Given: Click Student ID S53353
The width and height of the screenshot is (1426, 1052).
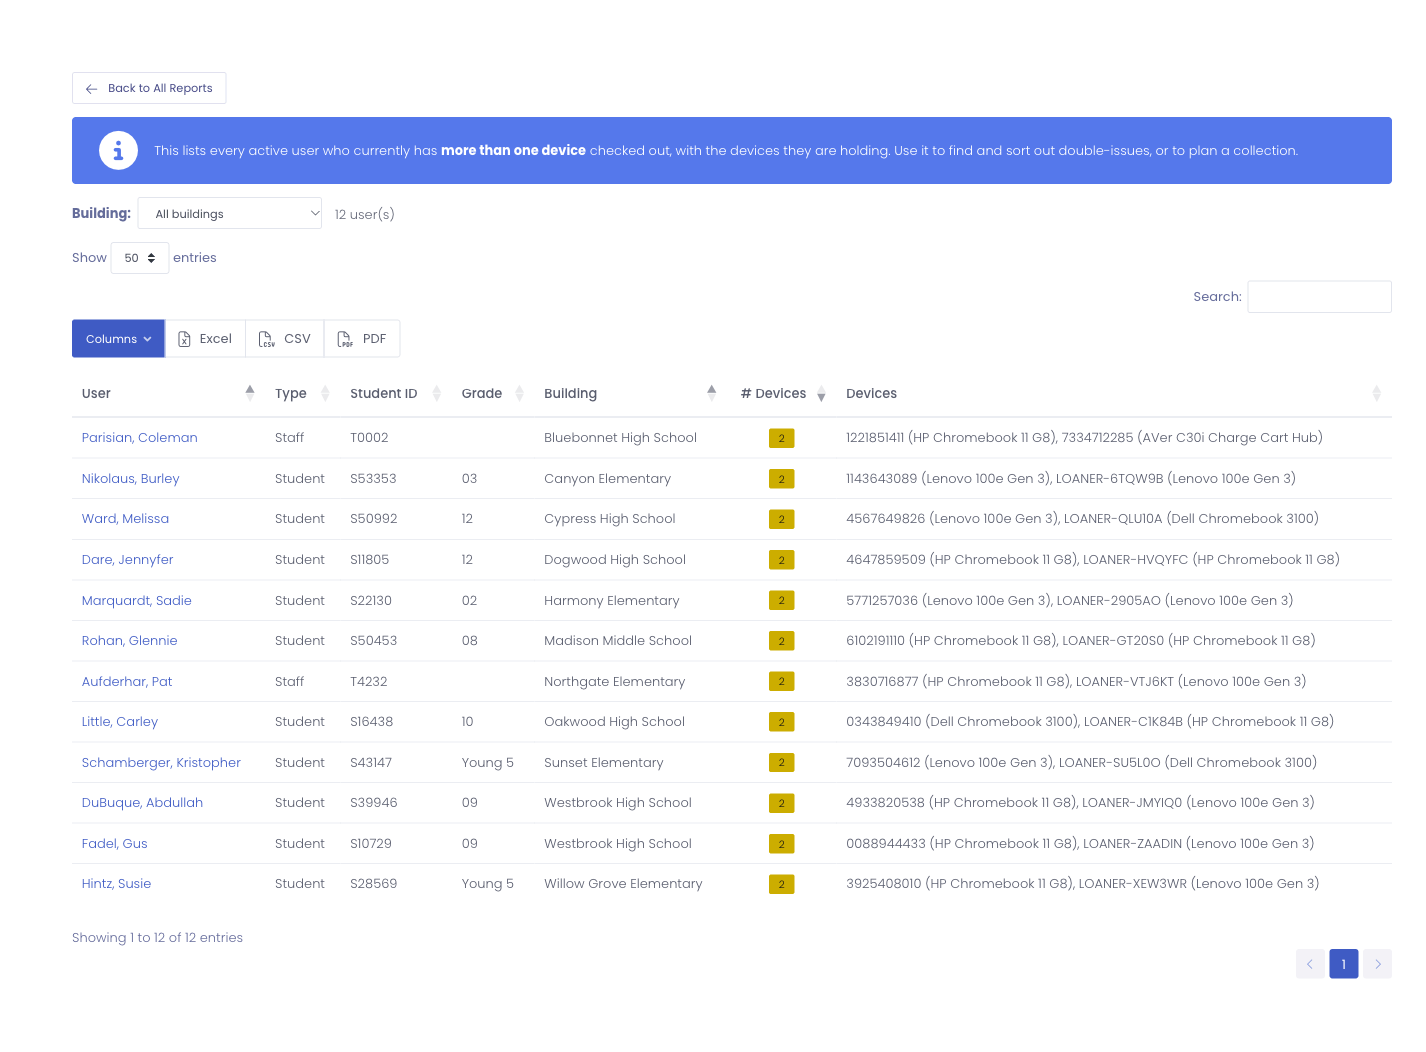Looking at the screenshot, I should 373,479.
